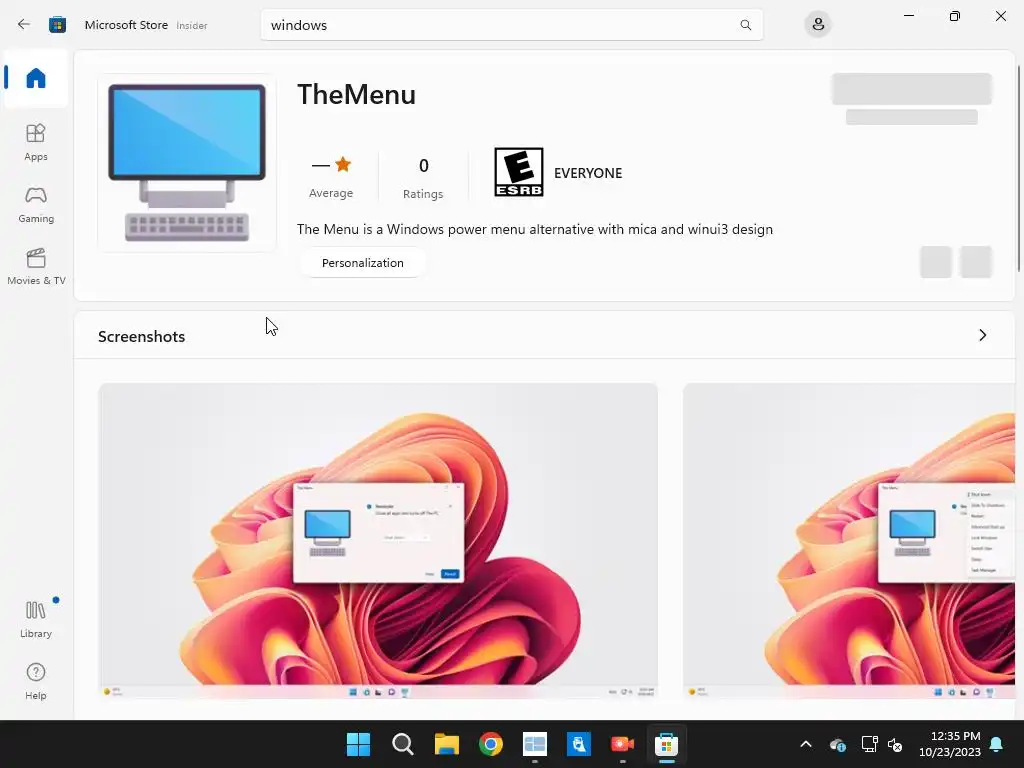Open Help in the sidebar
The image size is (1024, 768).
pos(36,682)
